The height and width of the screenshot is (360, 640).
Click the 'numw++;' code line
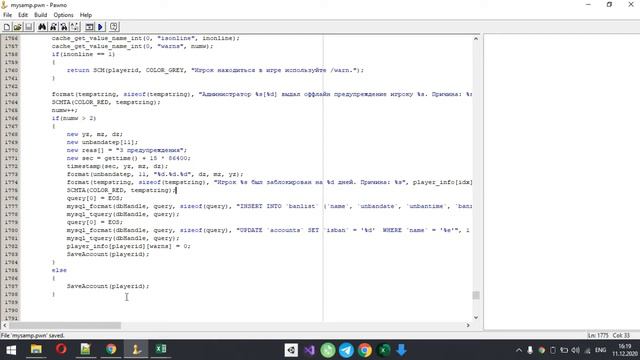coord(64,110)
